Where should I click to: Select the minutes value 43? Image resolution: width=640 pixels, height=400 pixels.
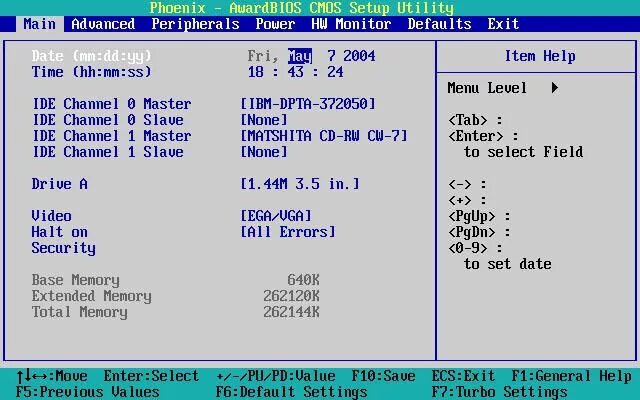pos(296,72)
